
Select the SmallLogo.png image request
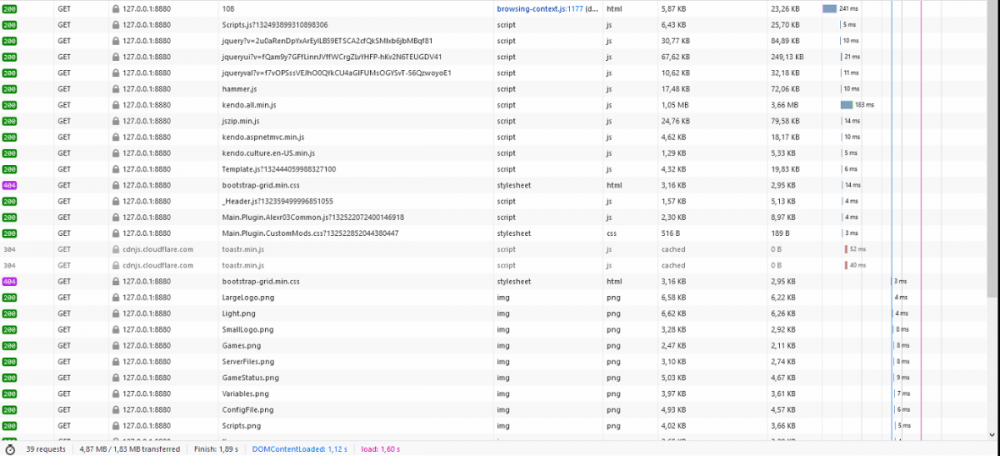point(248,329)
